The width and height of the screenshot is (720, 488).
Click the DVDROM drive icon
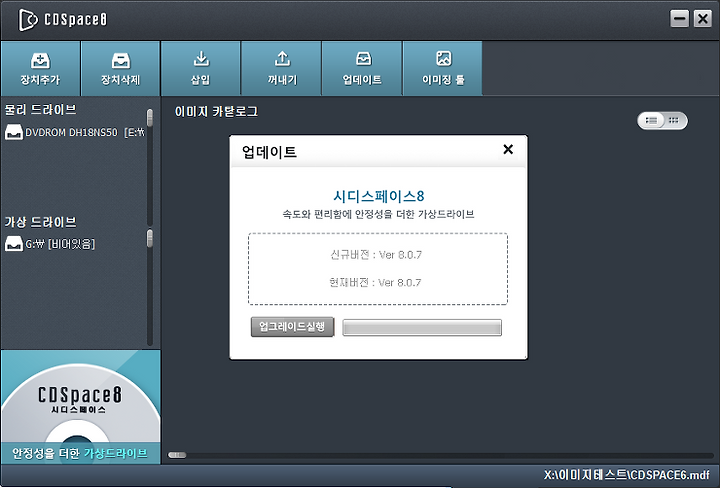pyautogui.click(x=14, y=133)
